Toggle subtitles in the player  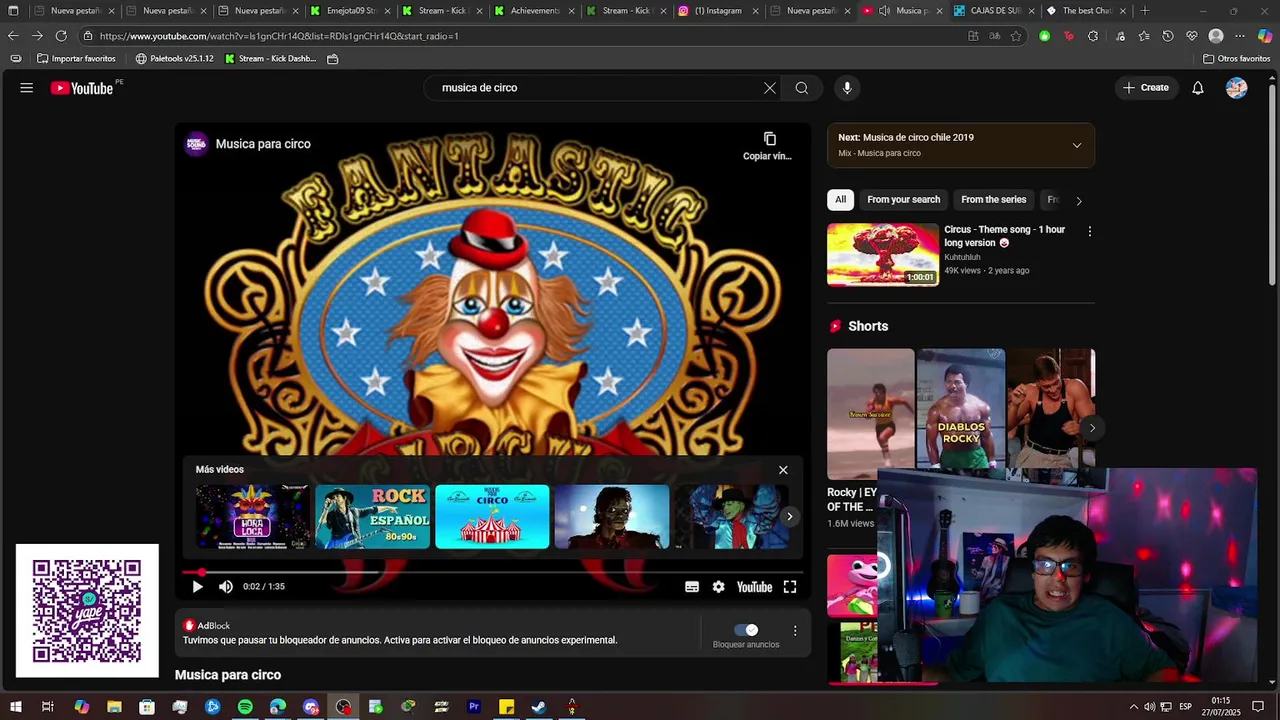(x=691, y=587)
